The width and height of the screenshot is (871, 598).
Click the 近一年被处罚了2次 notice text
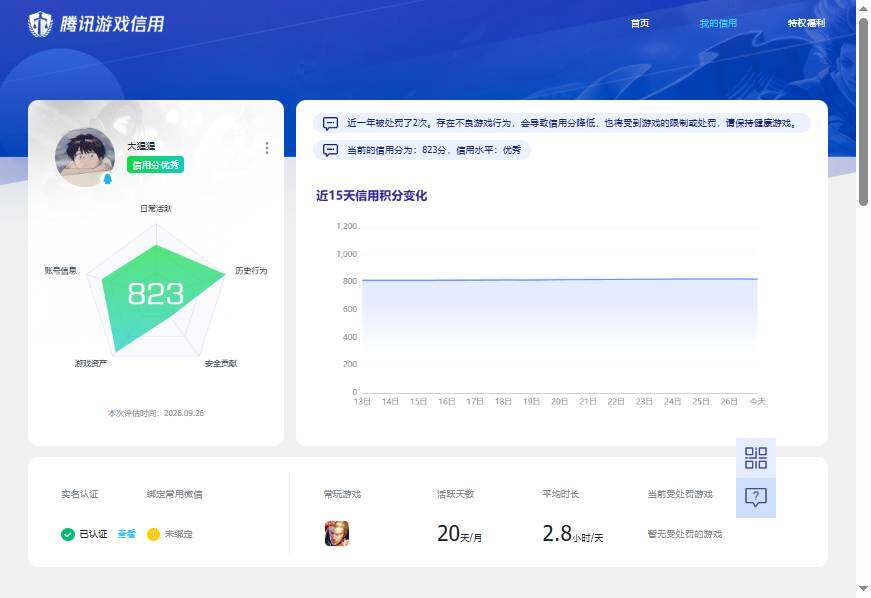[572, 123]
